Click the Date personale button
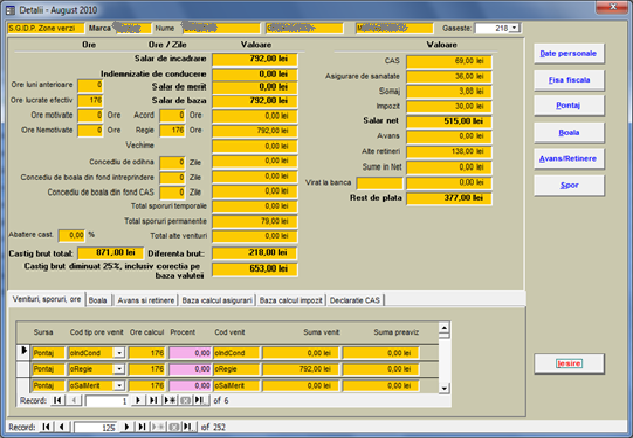 [568, 52]
